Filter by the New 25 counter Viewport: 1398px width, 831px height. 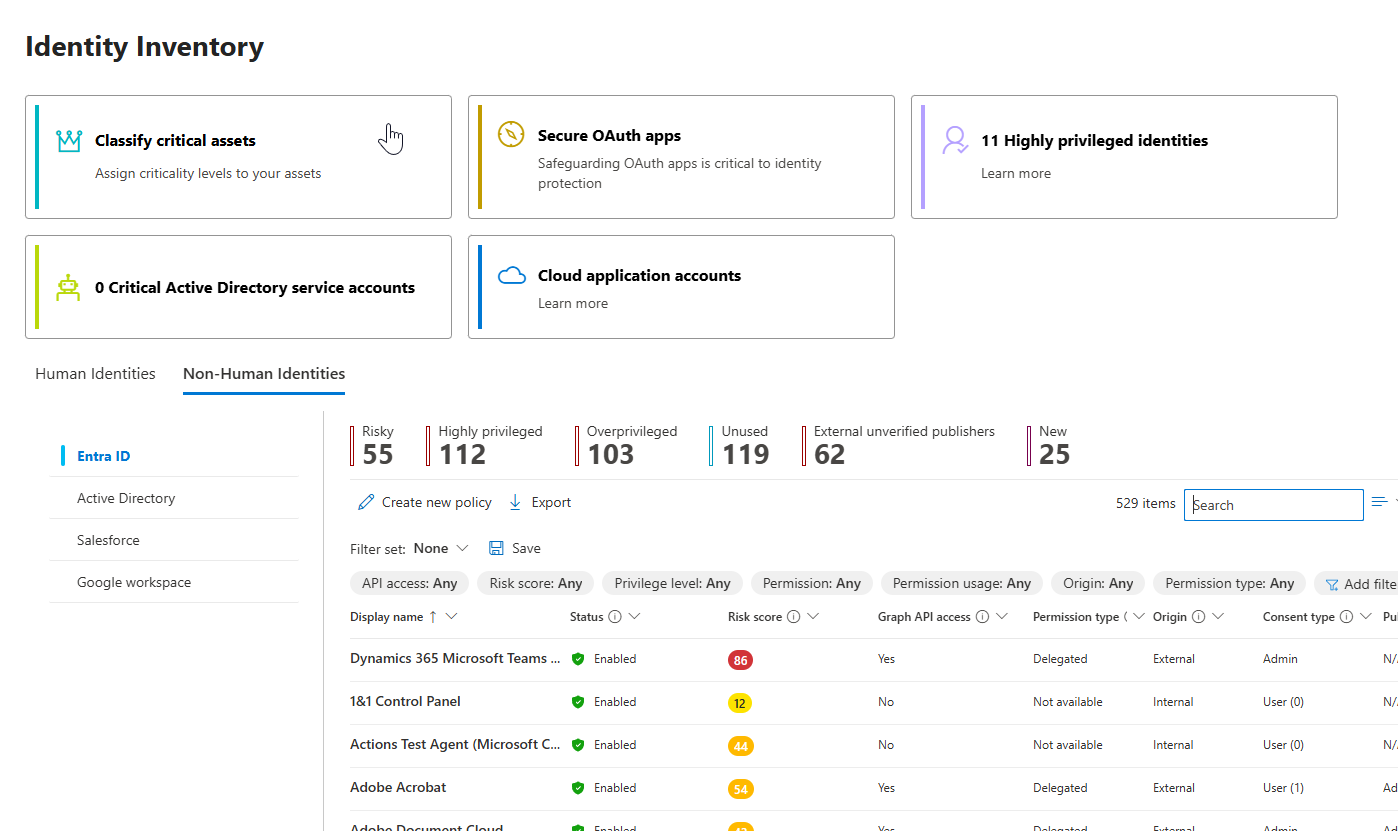point(1049,446)
